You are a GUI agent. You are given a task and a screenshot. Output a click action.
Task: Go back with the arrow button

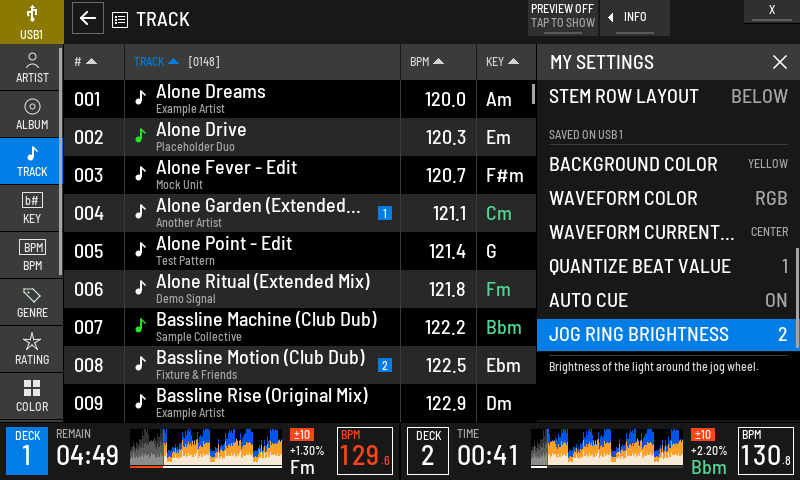click(88, 18)
